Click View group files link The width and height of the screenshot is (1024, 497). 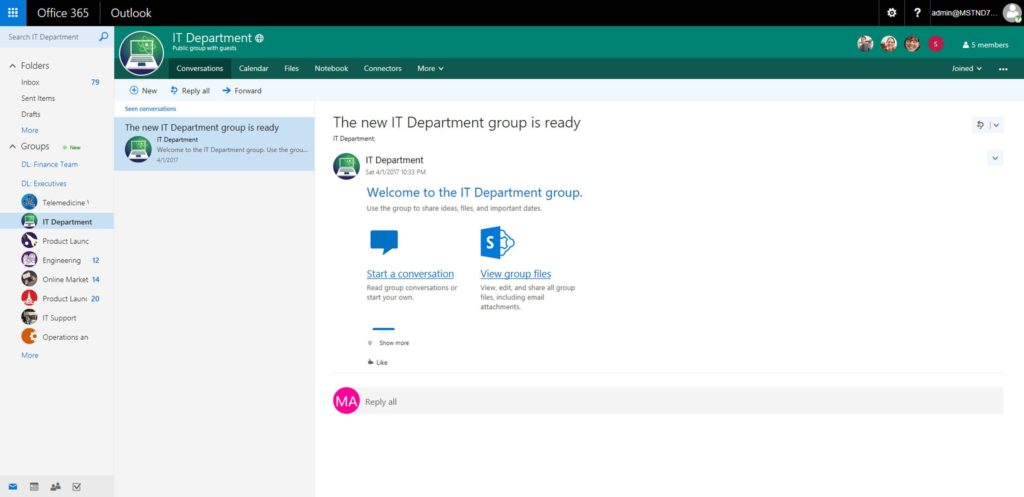[515, 274]
